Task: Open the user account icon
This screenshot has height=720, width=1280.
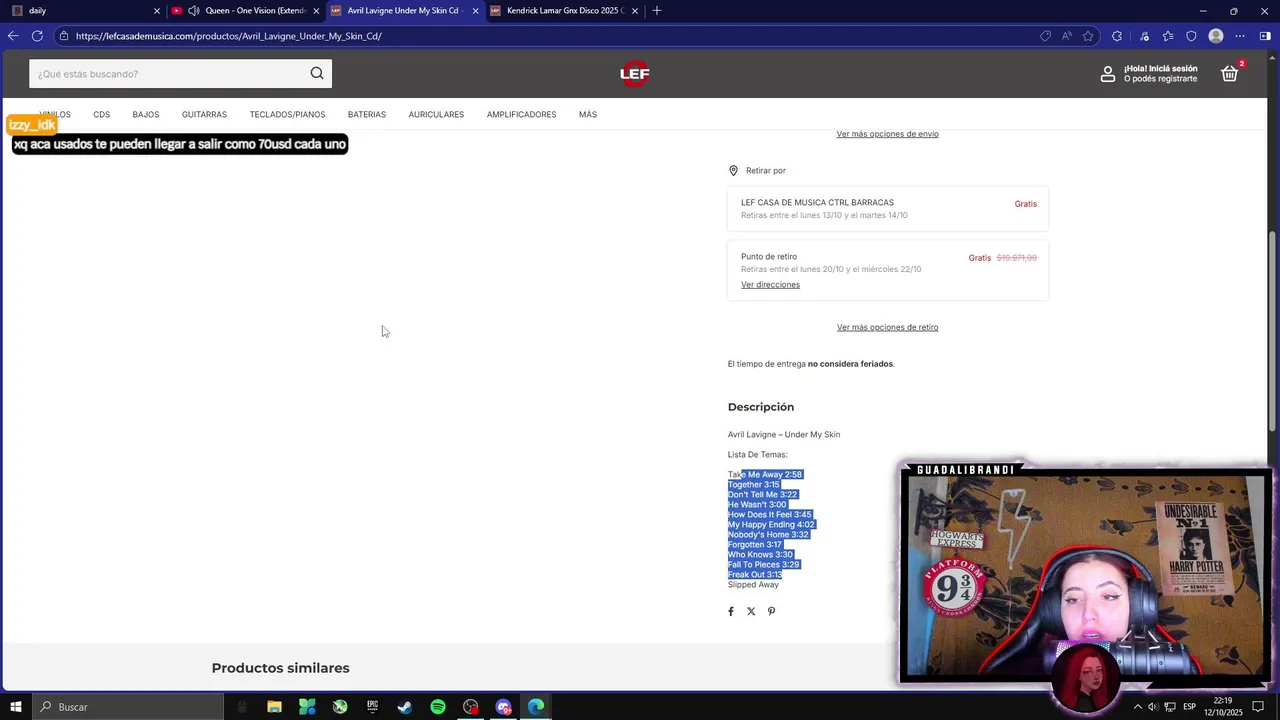Action: [1108, 74]
